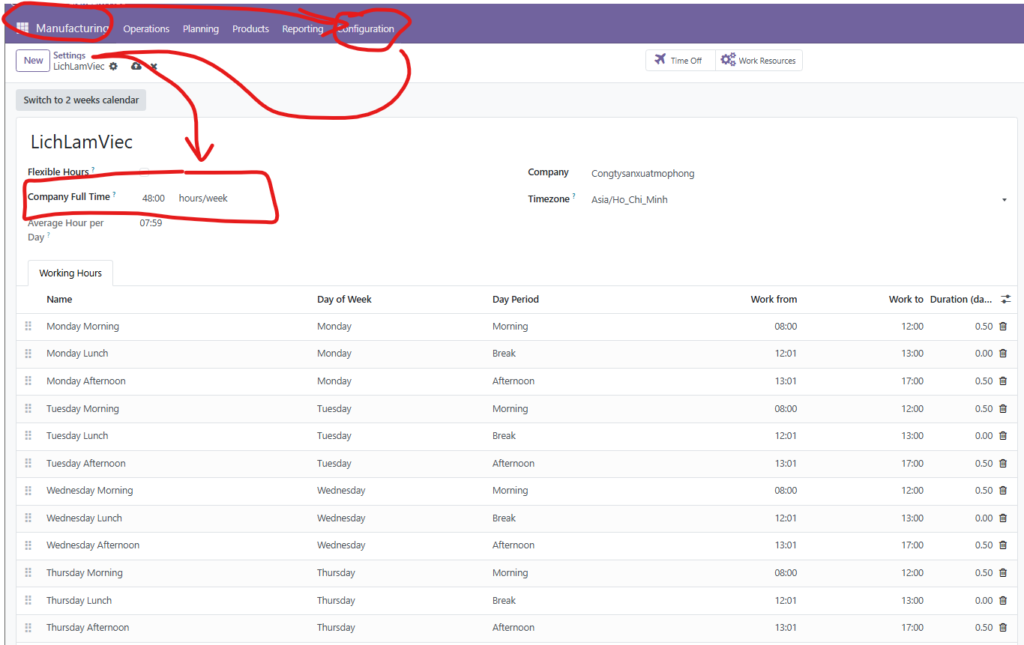Click the cloud save icon
1024x645 pixels.
tap(136, 66)
